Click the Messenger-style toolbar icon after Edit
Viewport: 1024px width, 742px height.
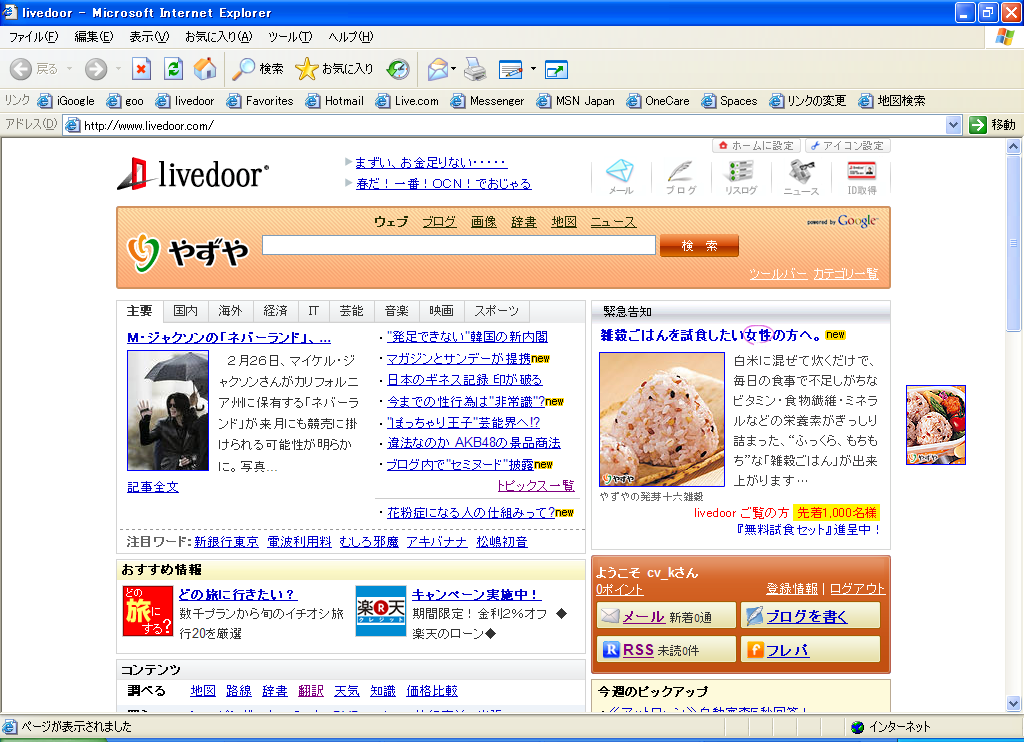click(556, 69)
